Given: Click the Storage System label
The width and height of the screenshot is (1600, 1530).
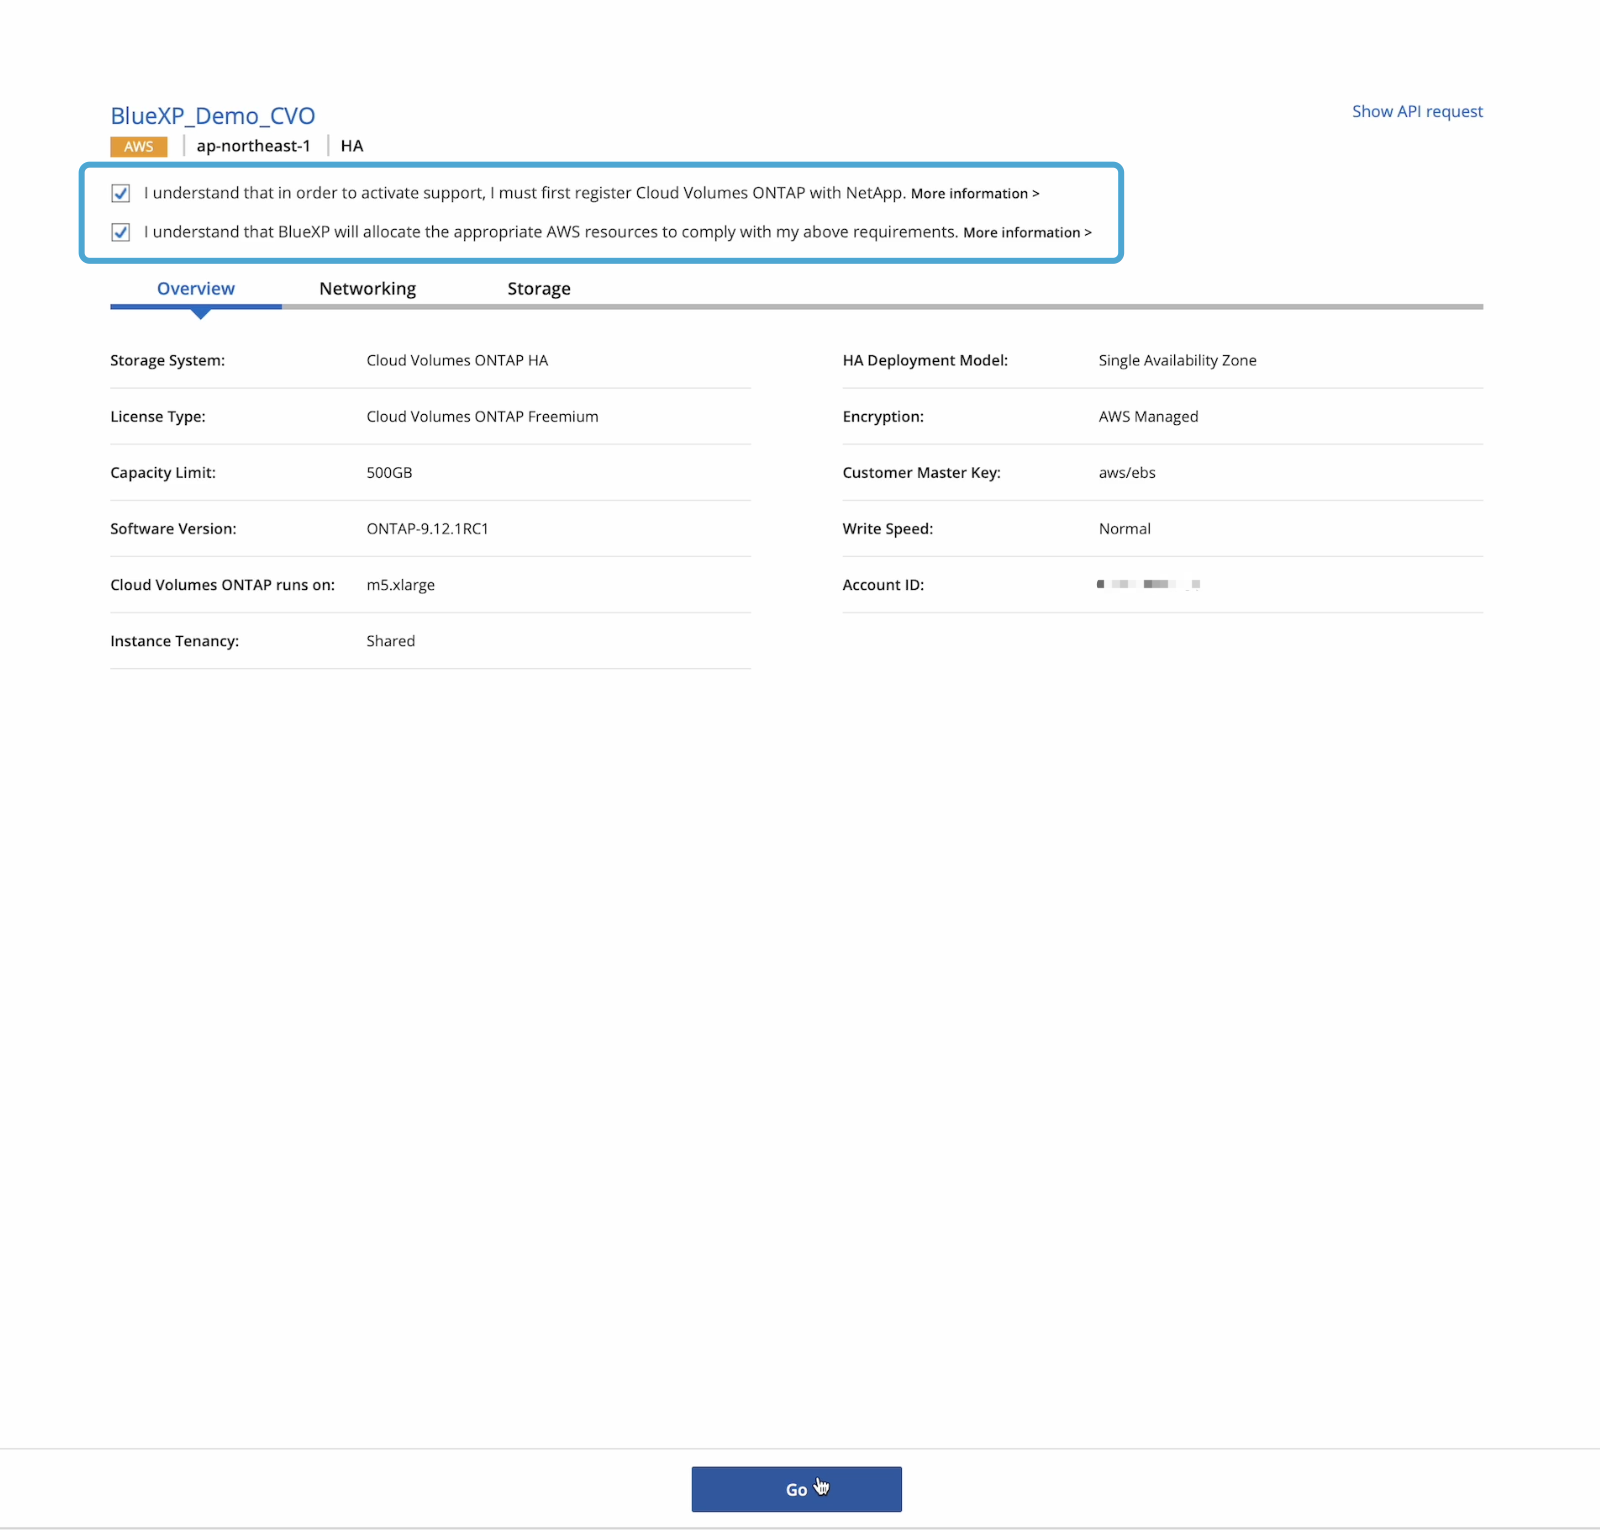Looking at the screenshot, I should point(167,360).
